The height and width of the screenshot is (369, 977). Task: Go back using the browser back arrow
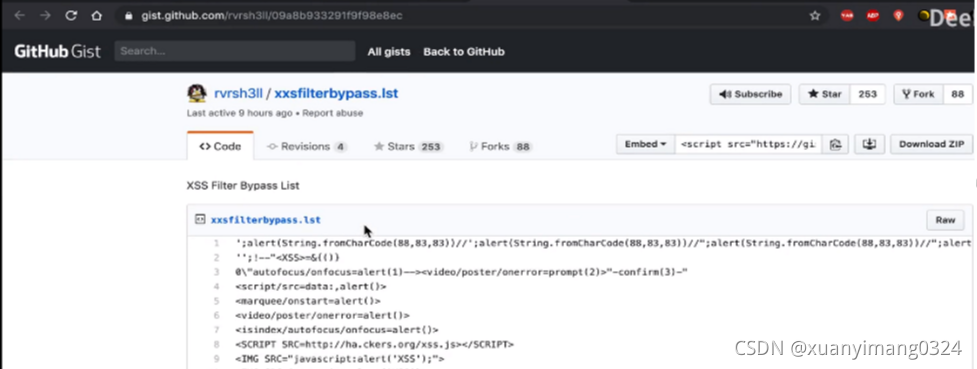(x=19, y=16)
